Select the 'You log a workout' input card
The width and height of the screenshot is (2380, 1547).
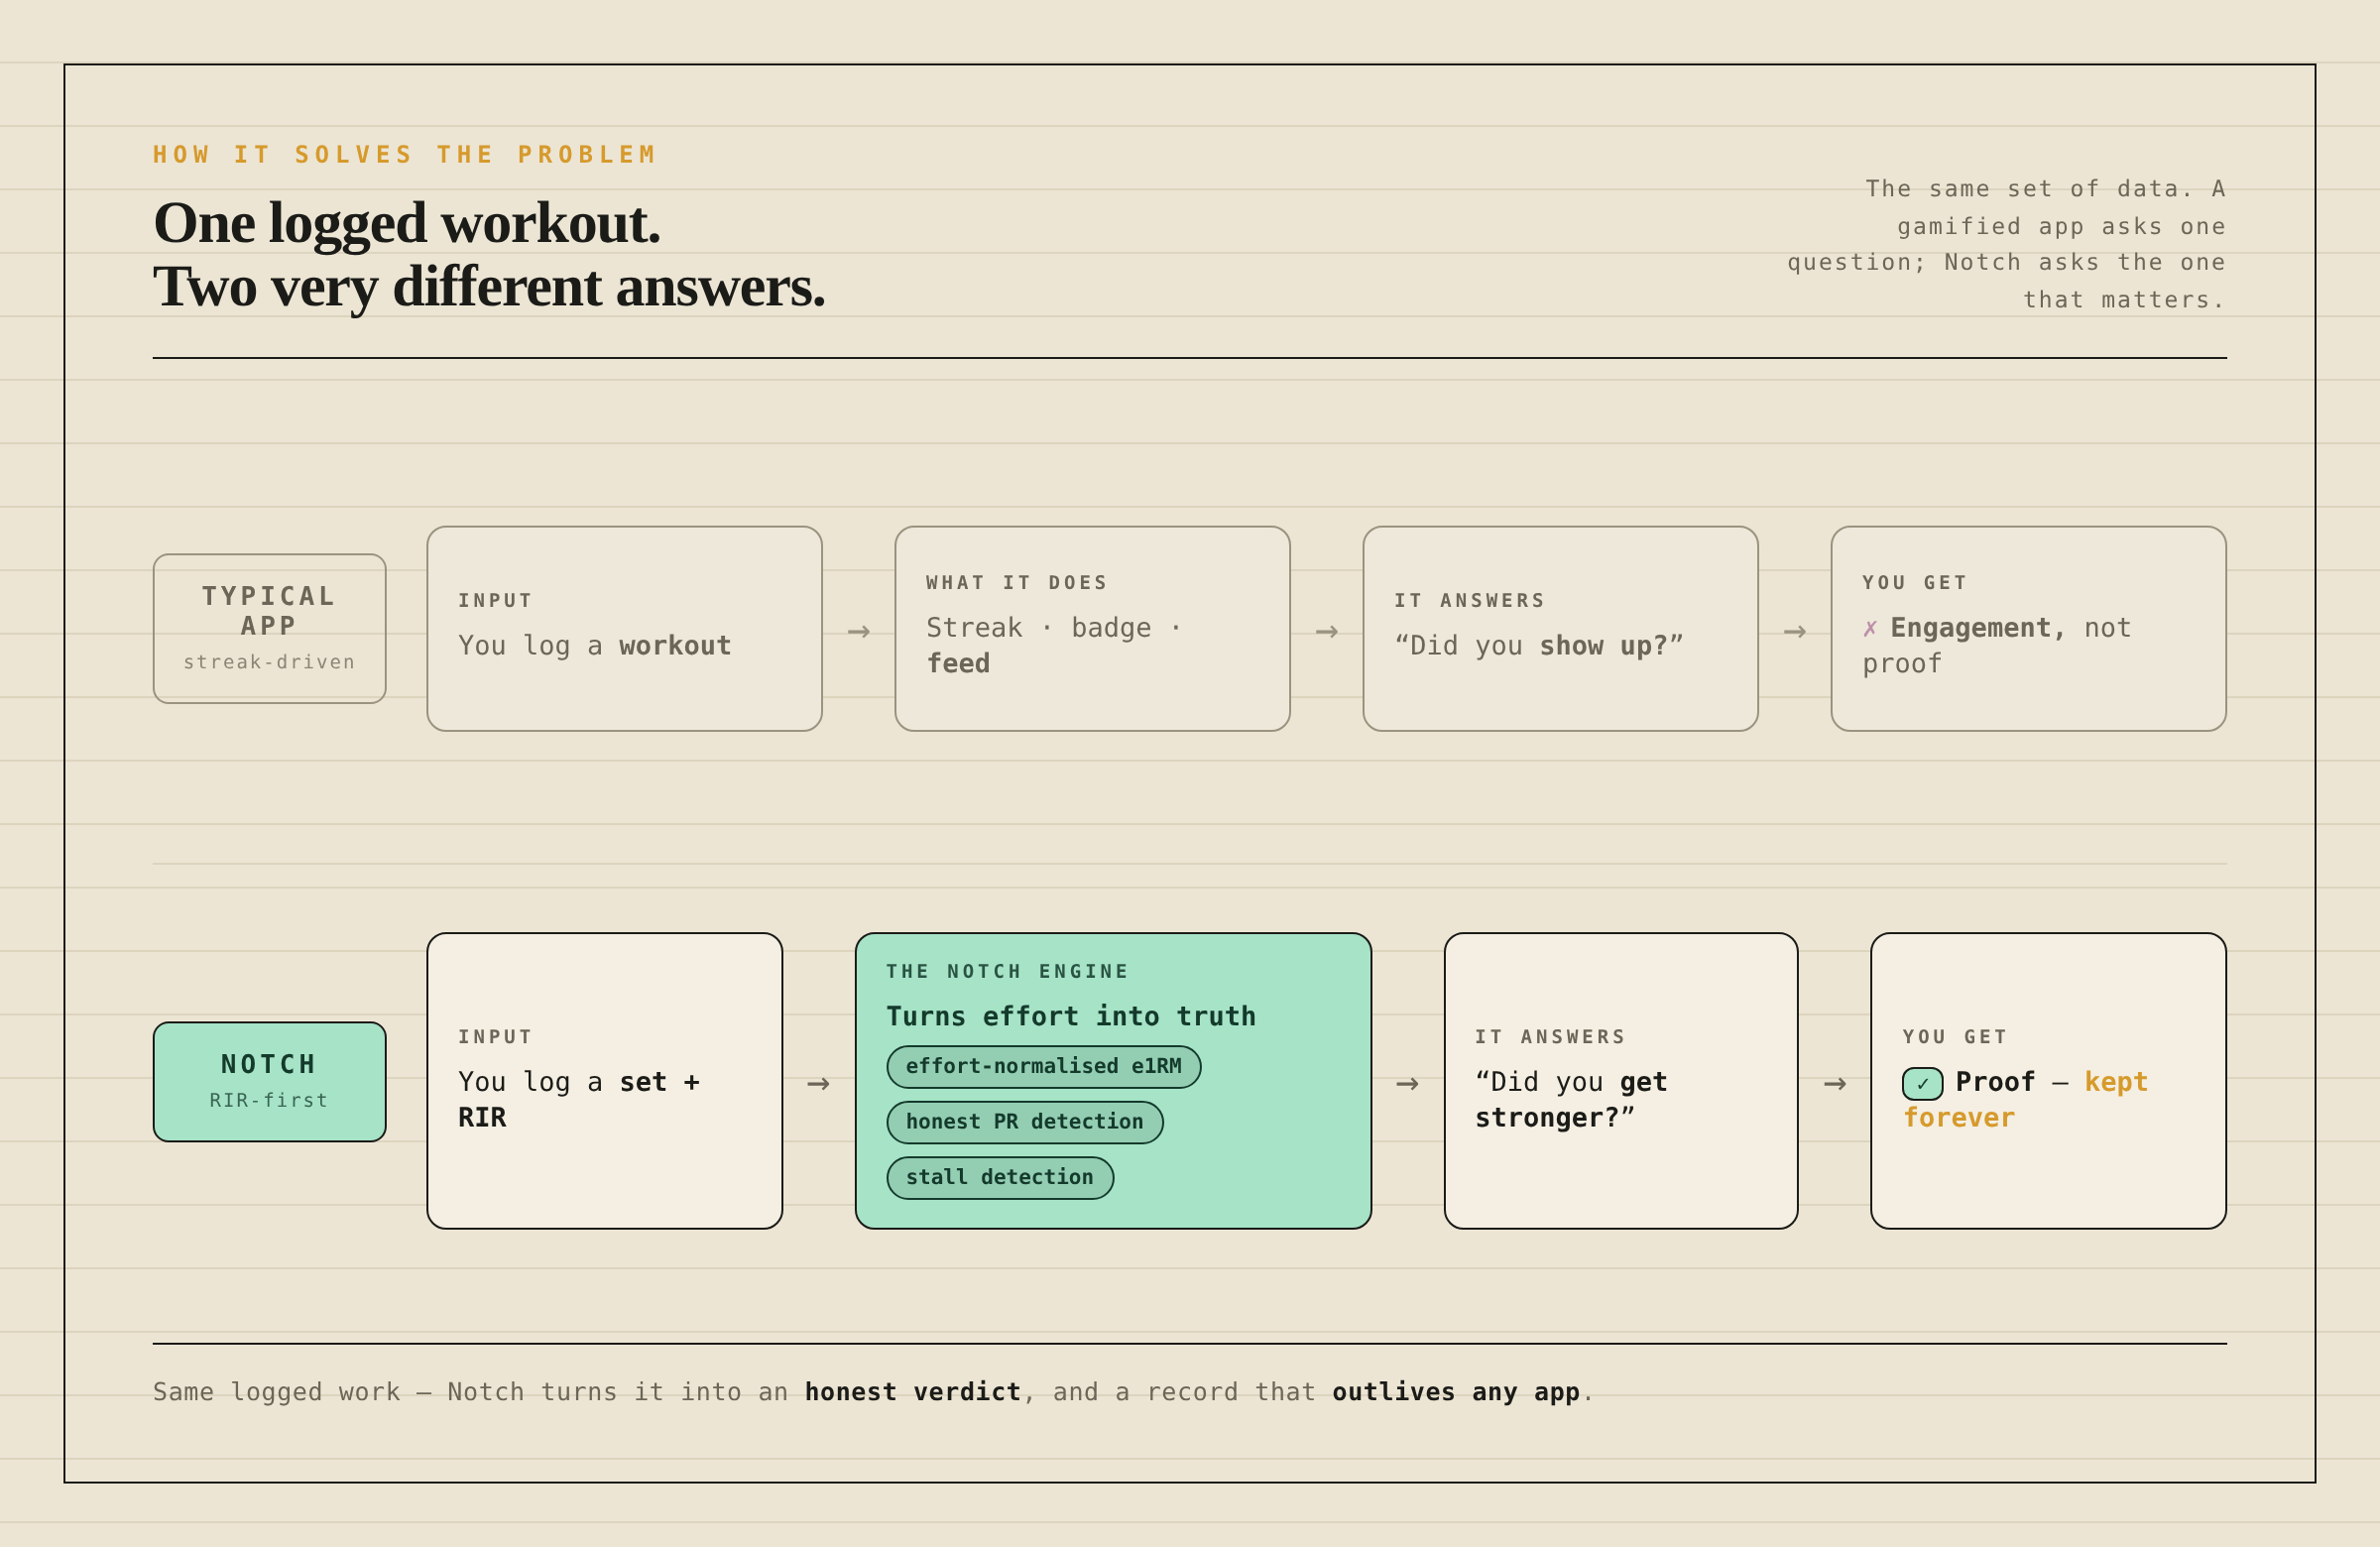click(x=624, y=628)
